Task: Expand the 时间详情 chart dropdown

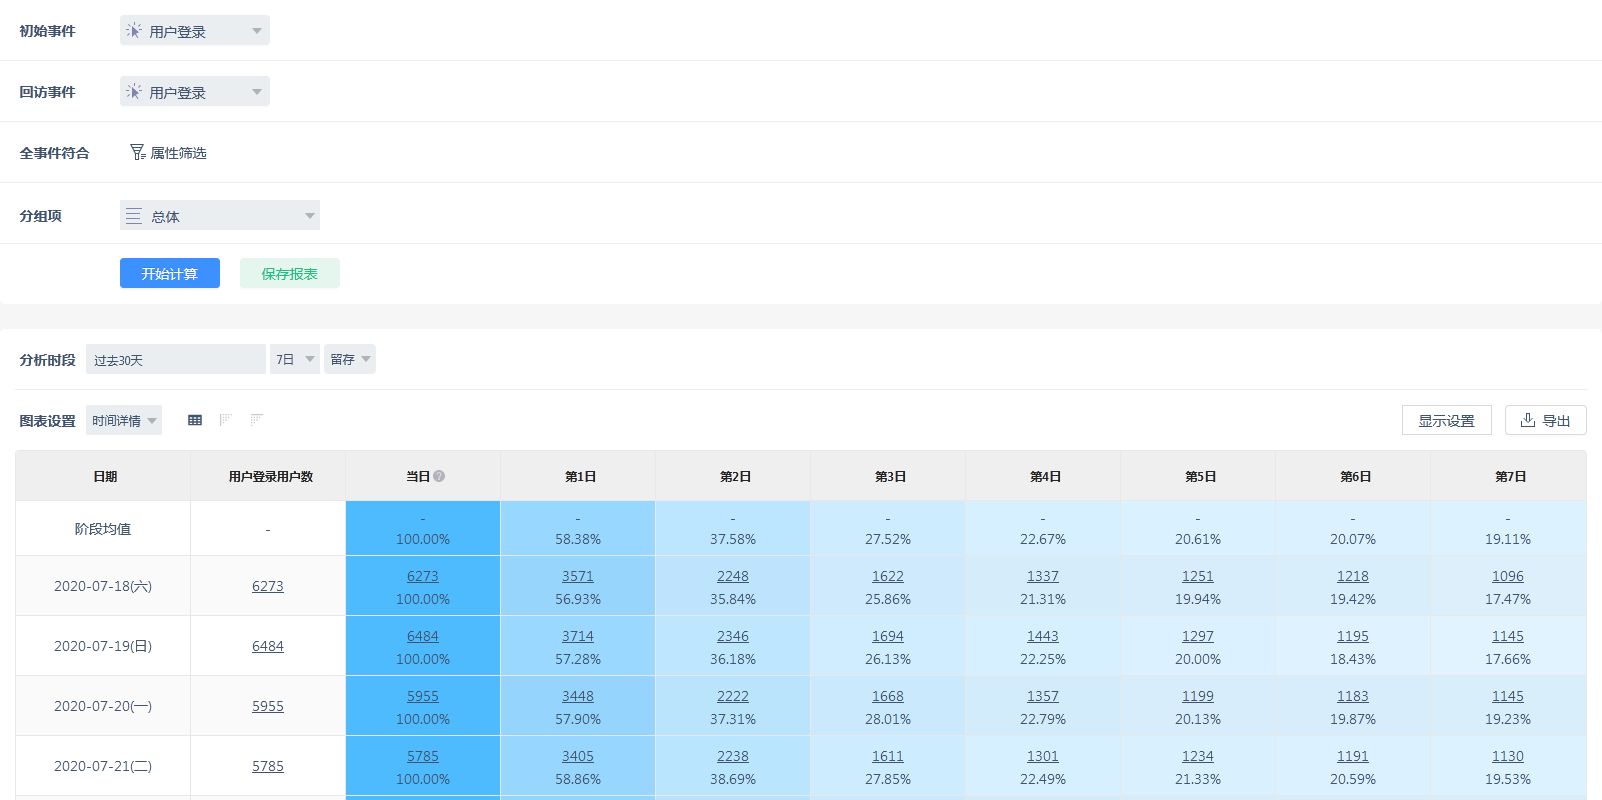Action: (124, 420)
